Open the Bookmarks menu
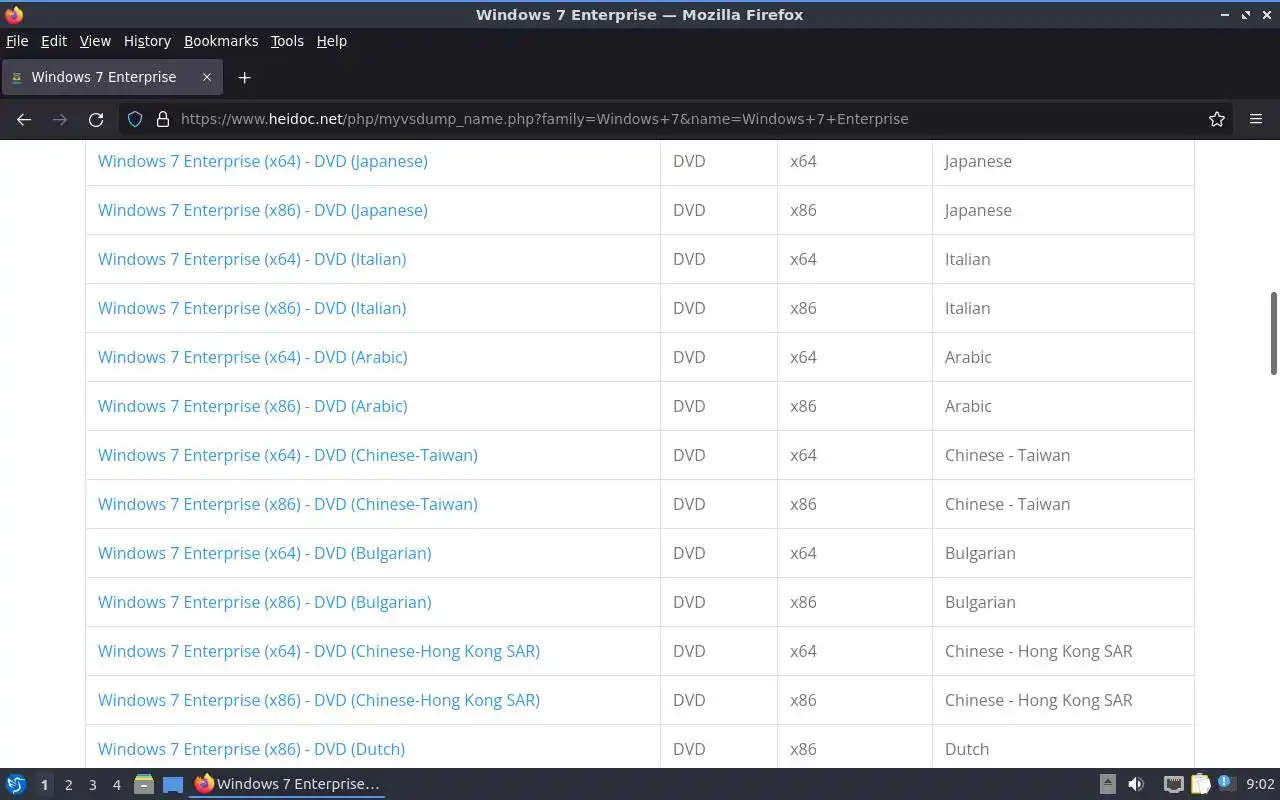1280x800 pixels. [221, 41]
